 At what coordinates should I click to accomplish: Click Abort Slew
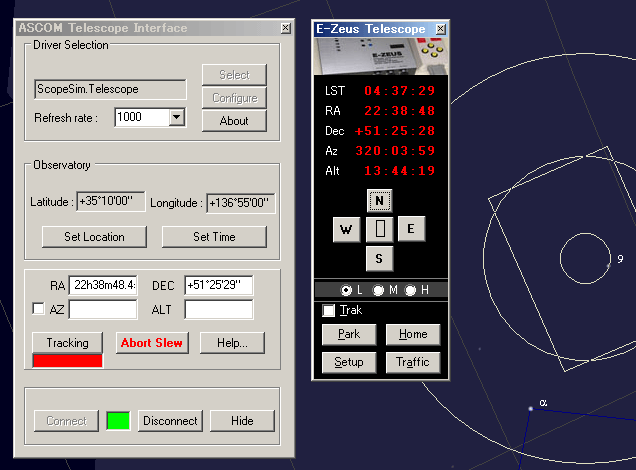[x=152, y=343]
